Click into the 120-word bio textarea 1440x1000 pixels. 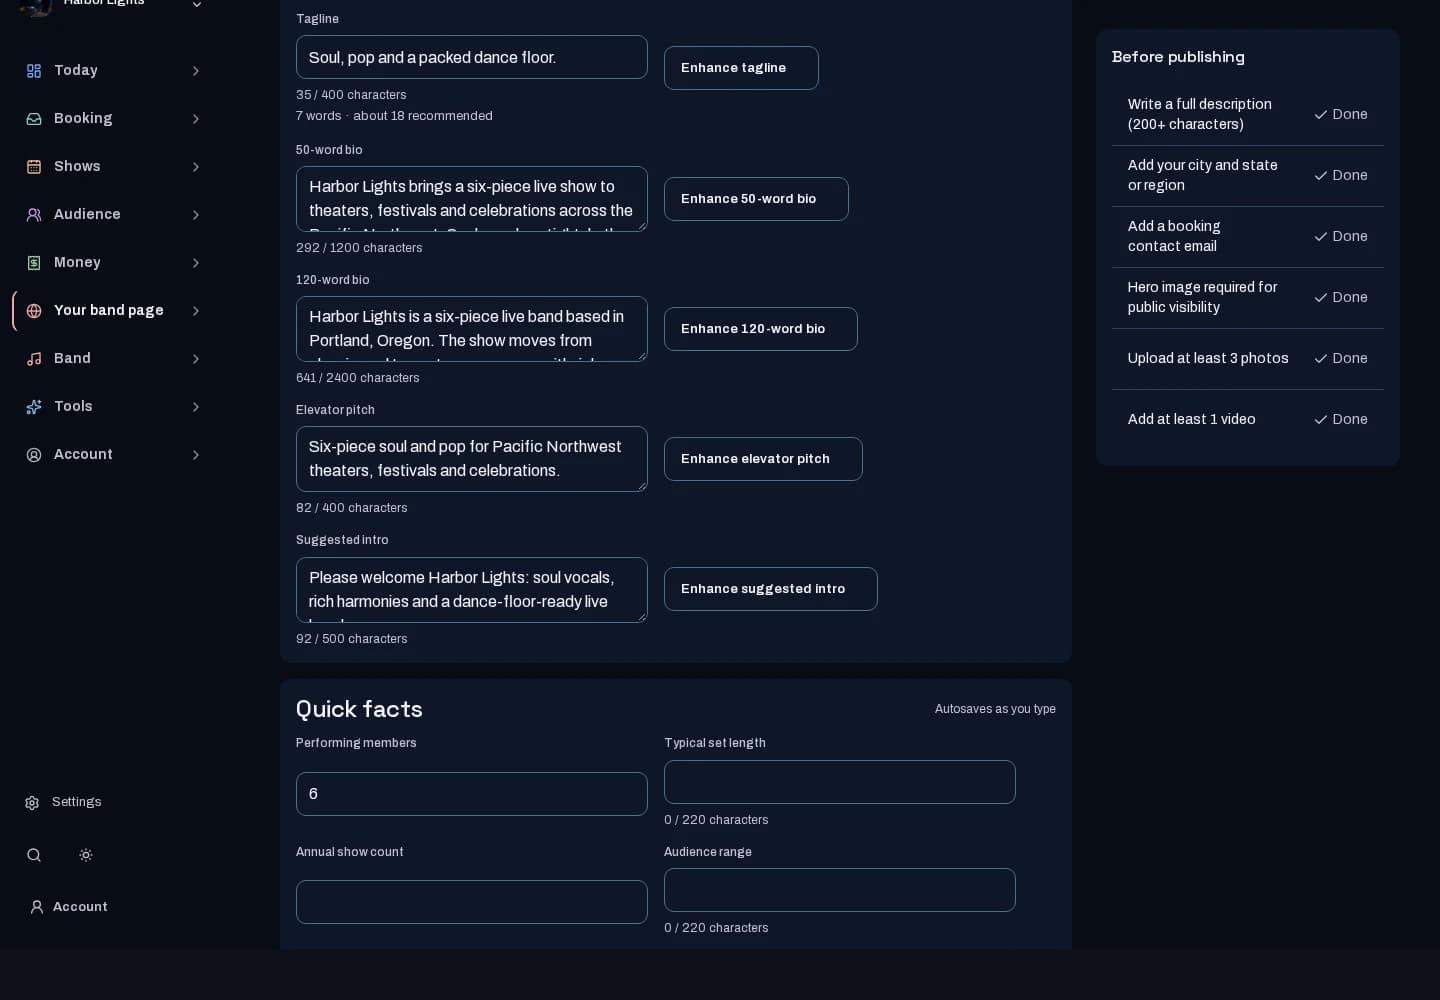472,329
